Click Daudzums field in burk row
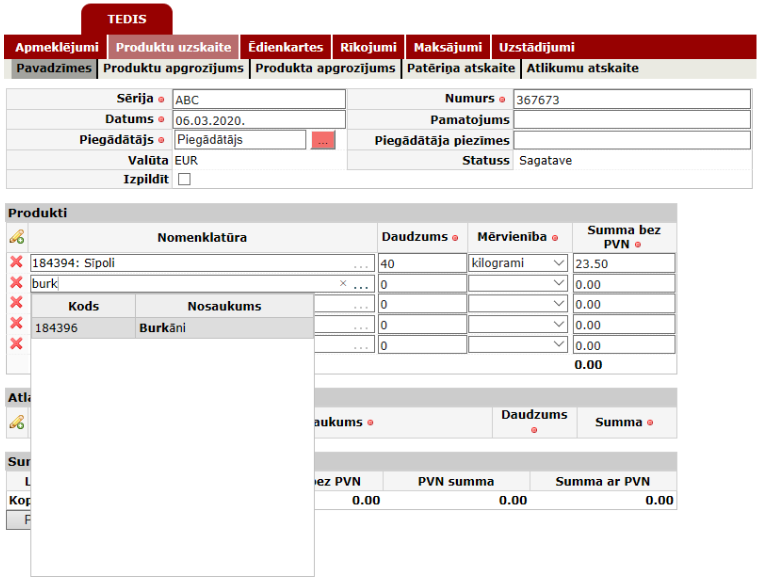This screenshot has height=585, width=760. point(422,284)
